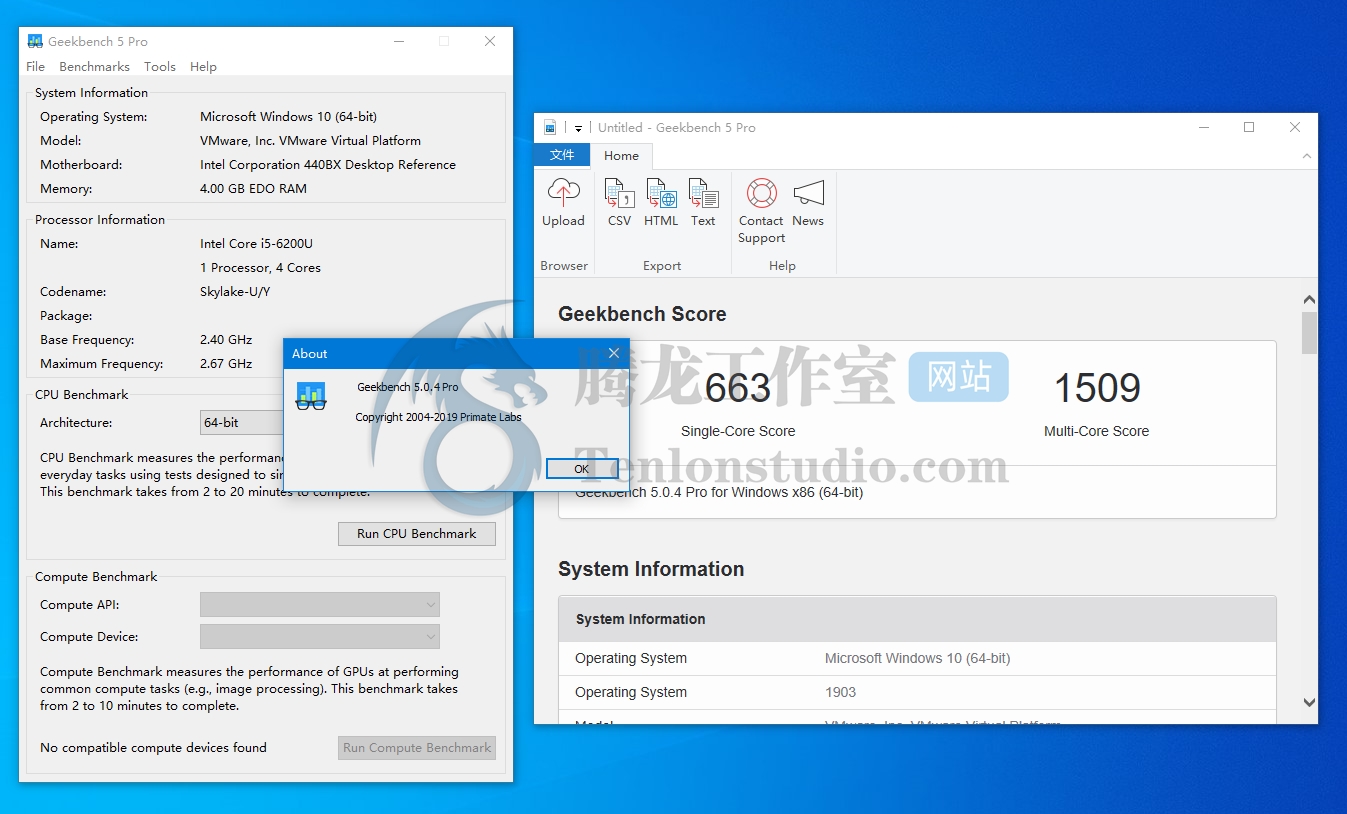The height and width of the screenshot is (814, 1347).
Task: Minimize the Untitled results window
Action: tap(1203, 127)
